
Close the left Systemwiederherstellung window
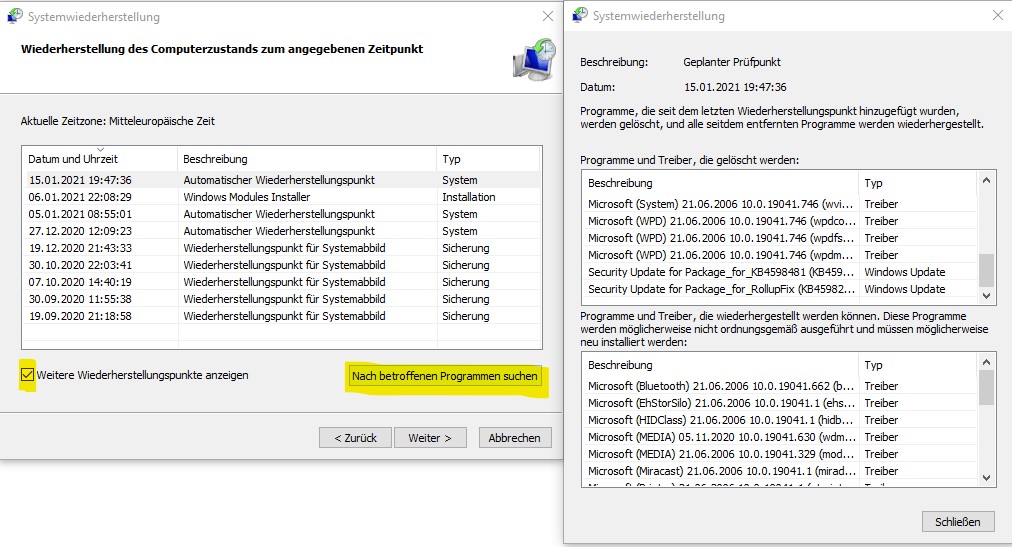pos(547,16)
